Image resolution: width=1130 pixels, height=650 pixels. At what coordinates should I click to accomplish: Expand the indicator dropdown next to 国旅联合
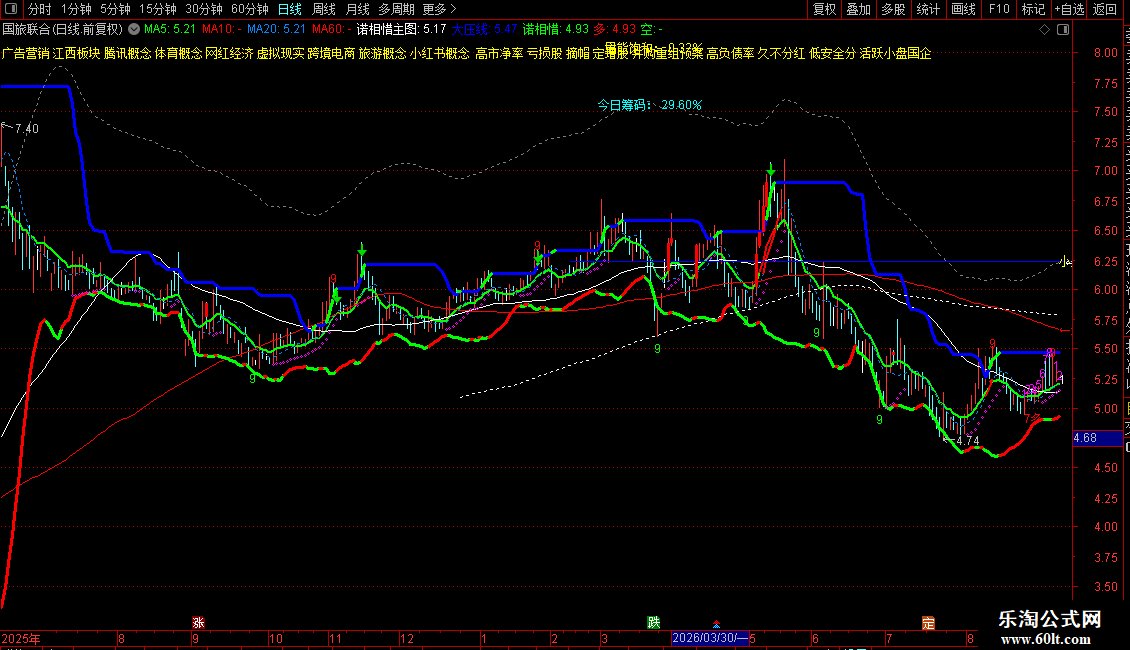(x=134, y=30)
